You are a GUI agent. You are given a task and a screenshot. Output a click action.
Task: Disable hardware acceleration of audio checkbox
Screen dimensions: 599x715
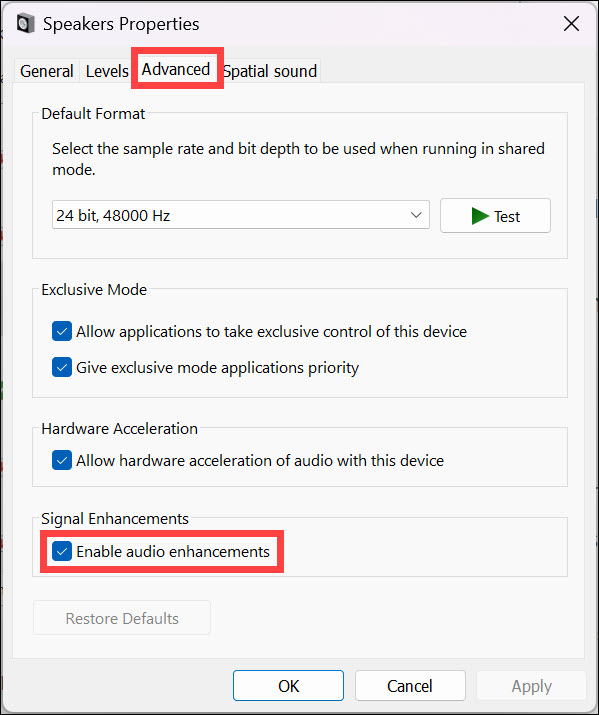pyautogui.click(x=62, y=460)
